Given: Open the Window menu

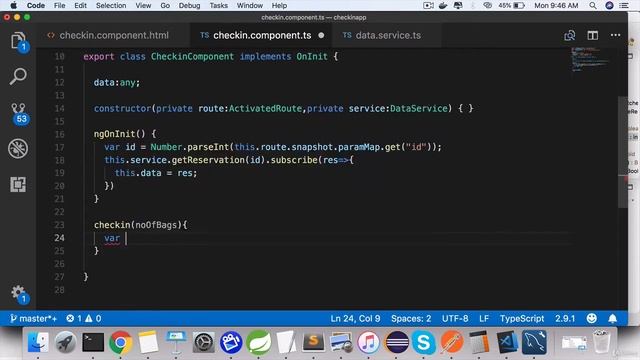Looking at the screenshot, I should click(250, 5).
